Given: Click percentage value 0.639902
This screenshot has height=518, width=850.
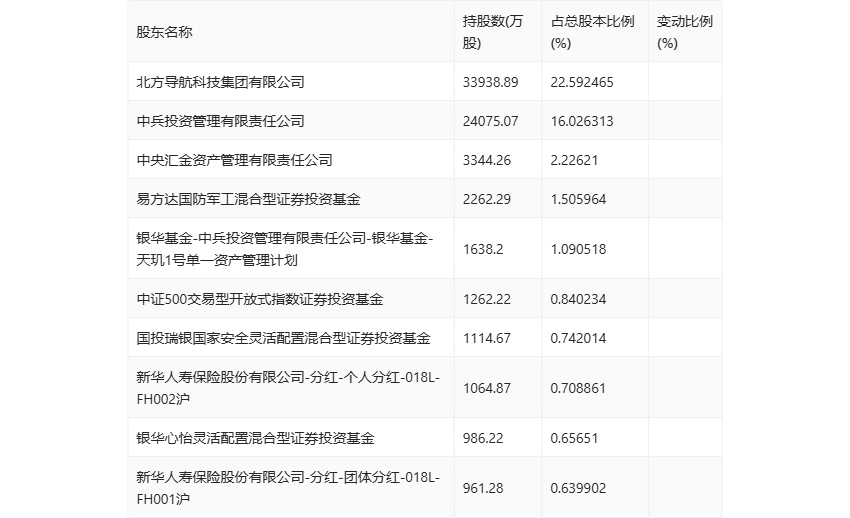Looking at the screenshot, I should click(578, 488).
